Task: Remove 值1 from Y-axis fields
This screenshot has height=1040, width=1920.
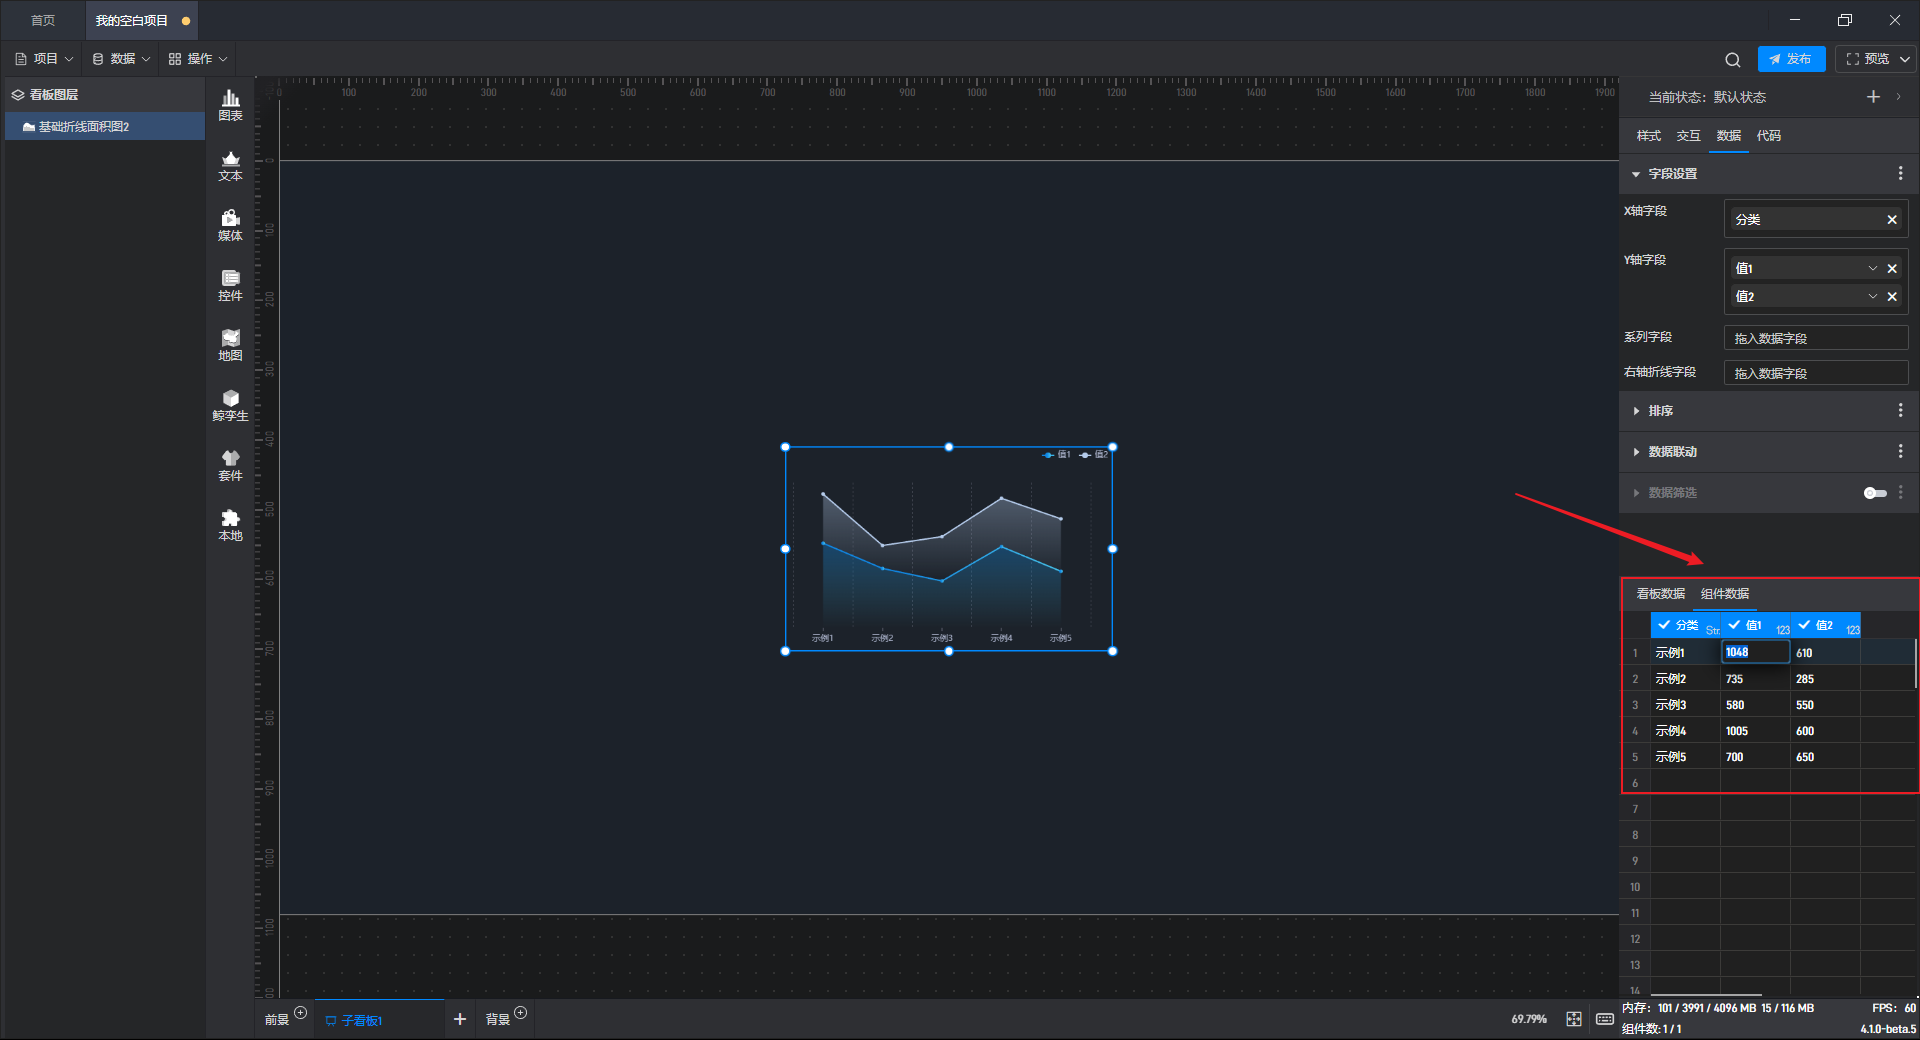Action: 1892,268
